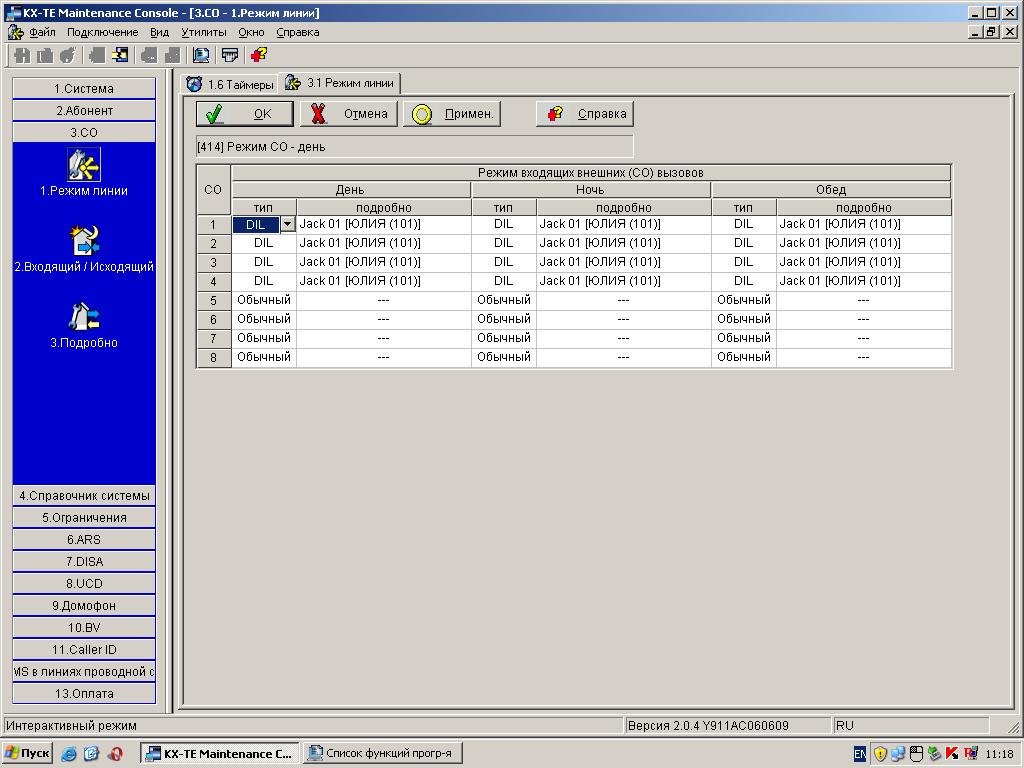Switch to 'Список функций прогр-я' taskbar window

(x=383, y=754)
